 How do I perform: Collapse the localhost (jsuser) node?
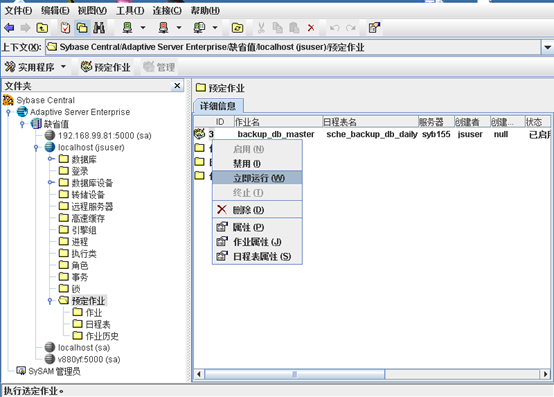(x=36, y=147)
